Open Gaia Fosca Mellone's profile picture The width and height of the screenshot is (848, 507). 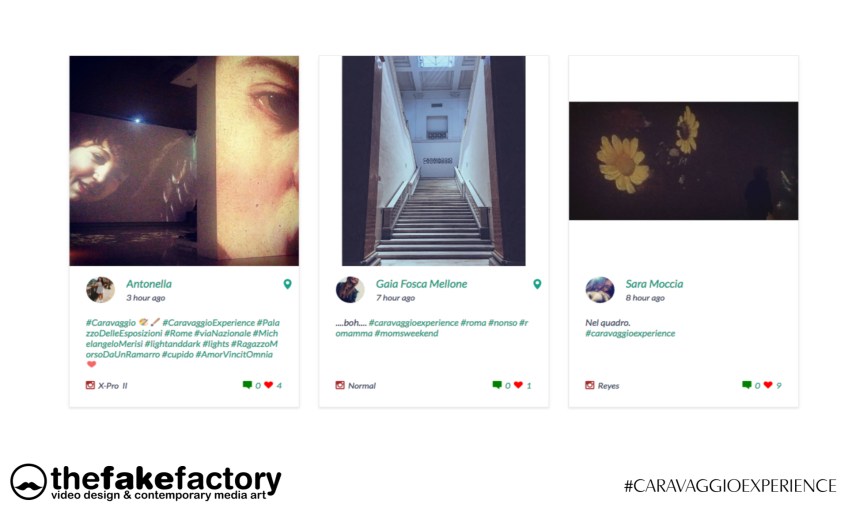tap(350, 290)
